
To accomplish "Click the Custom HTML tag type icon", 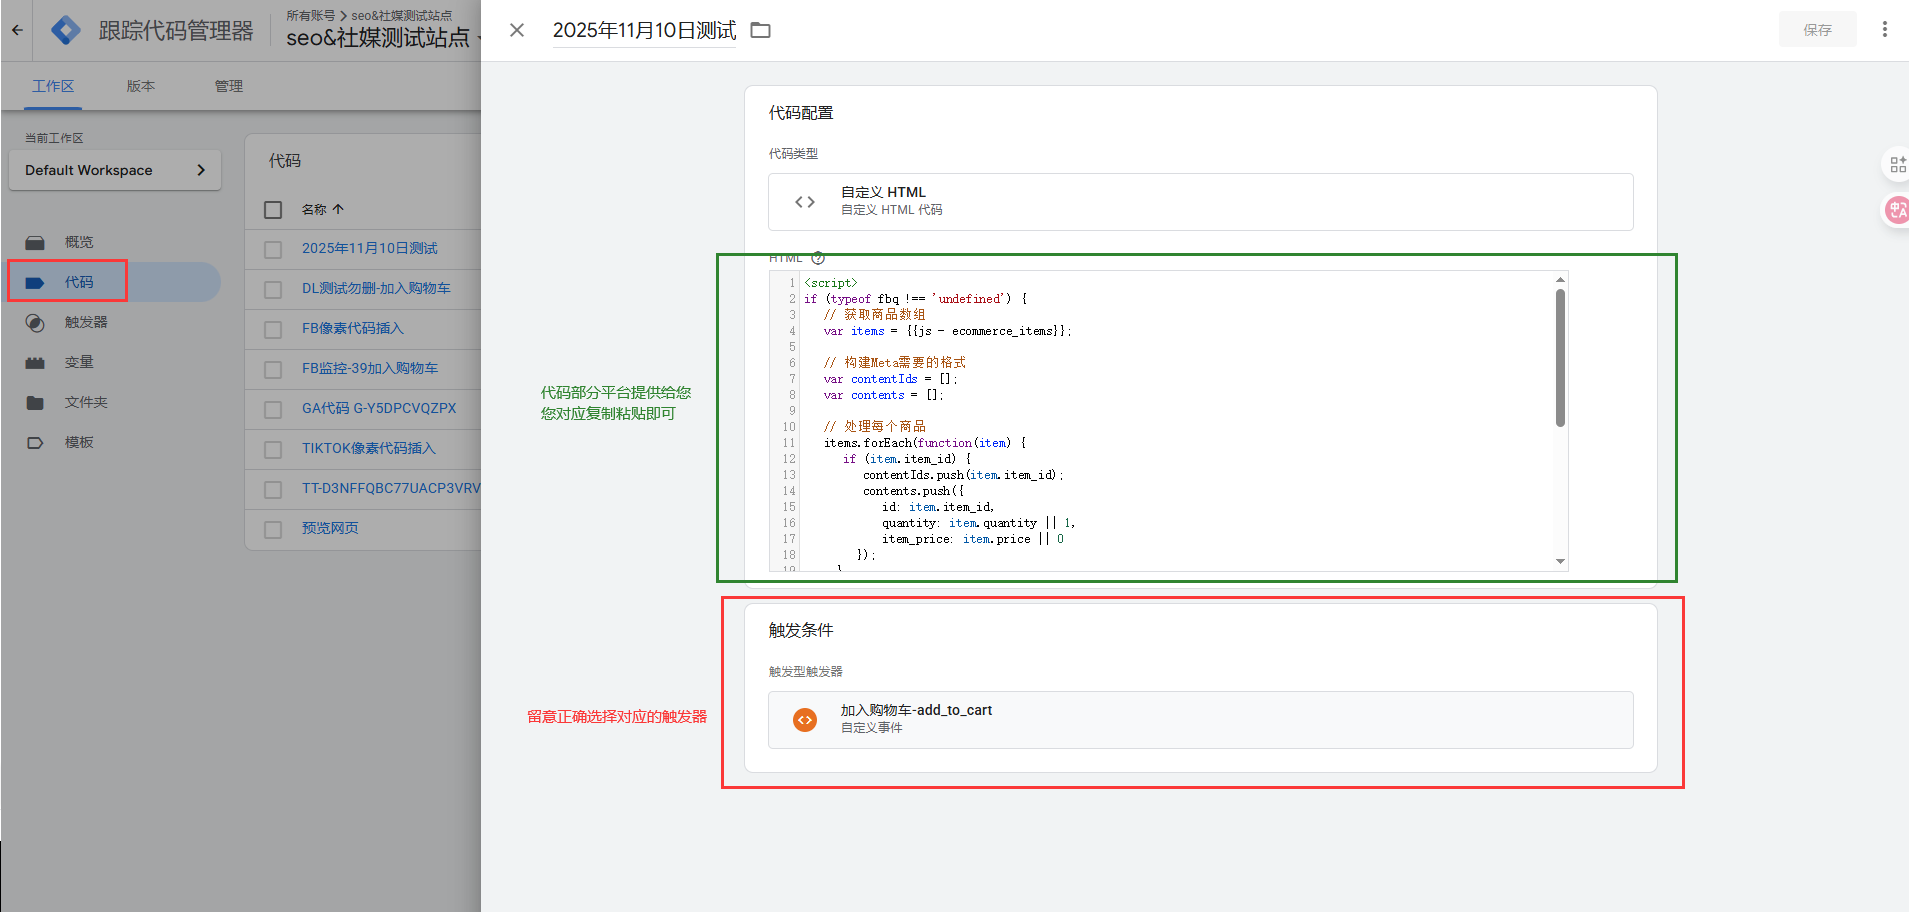I will tap(805, 202).
